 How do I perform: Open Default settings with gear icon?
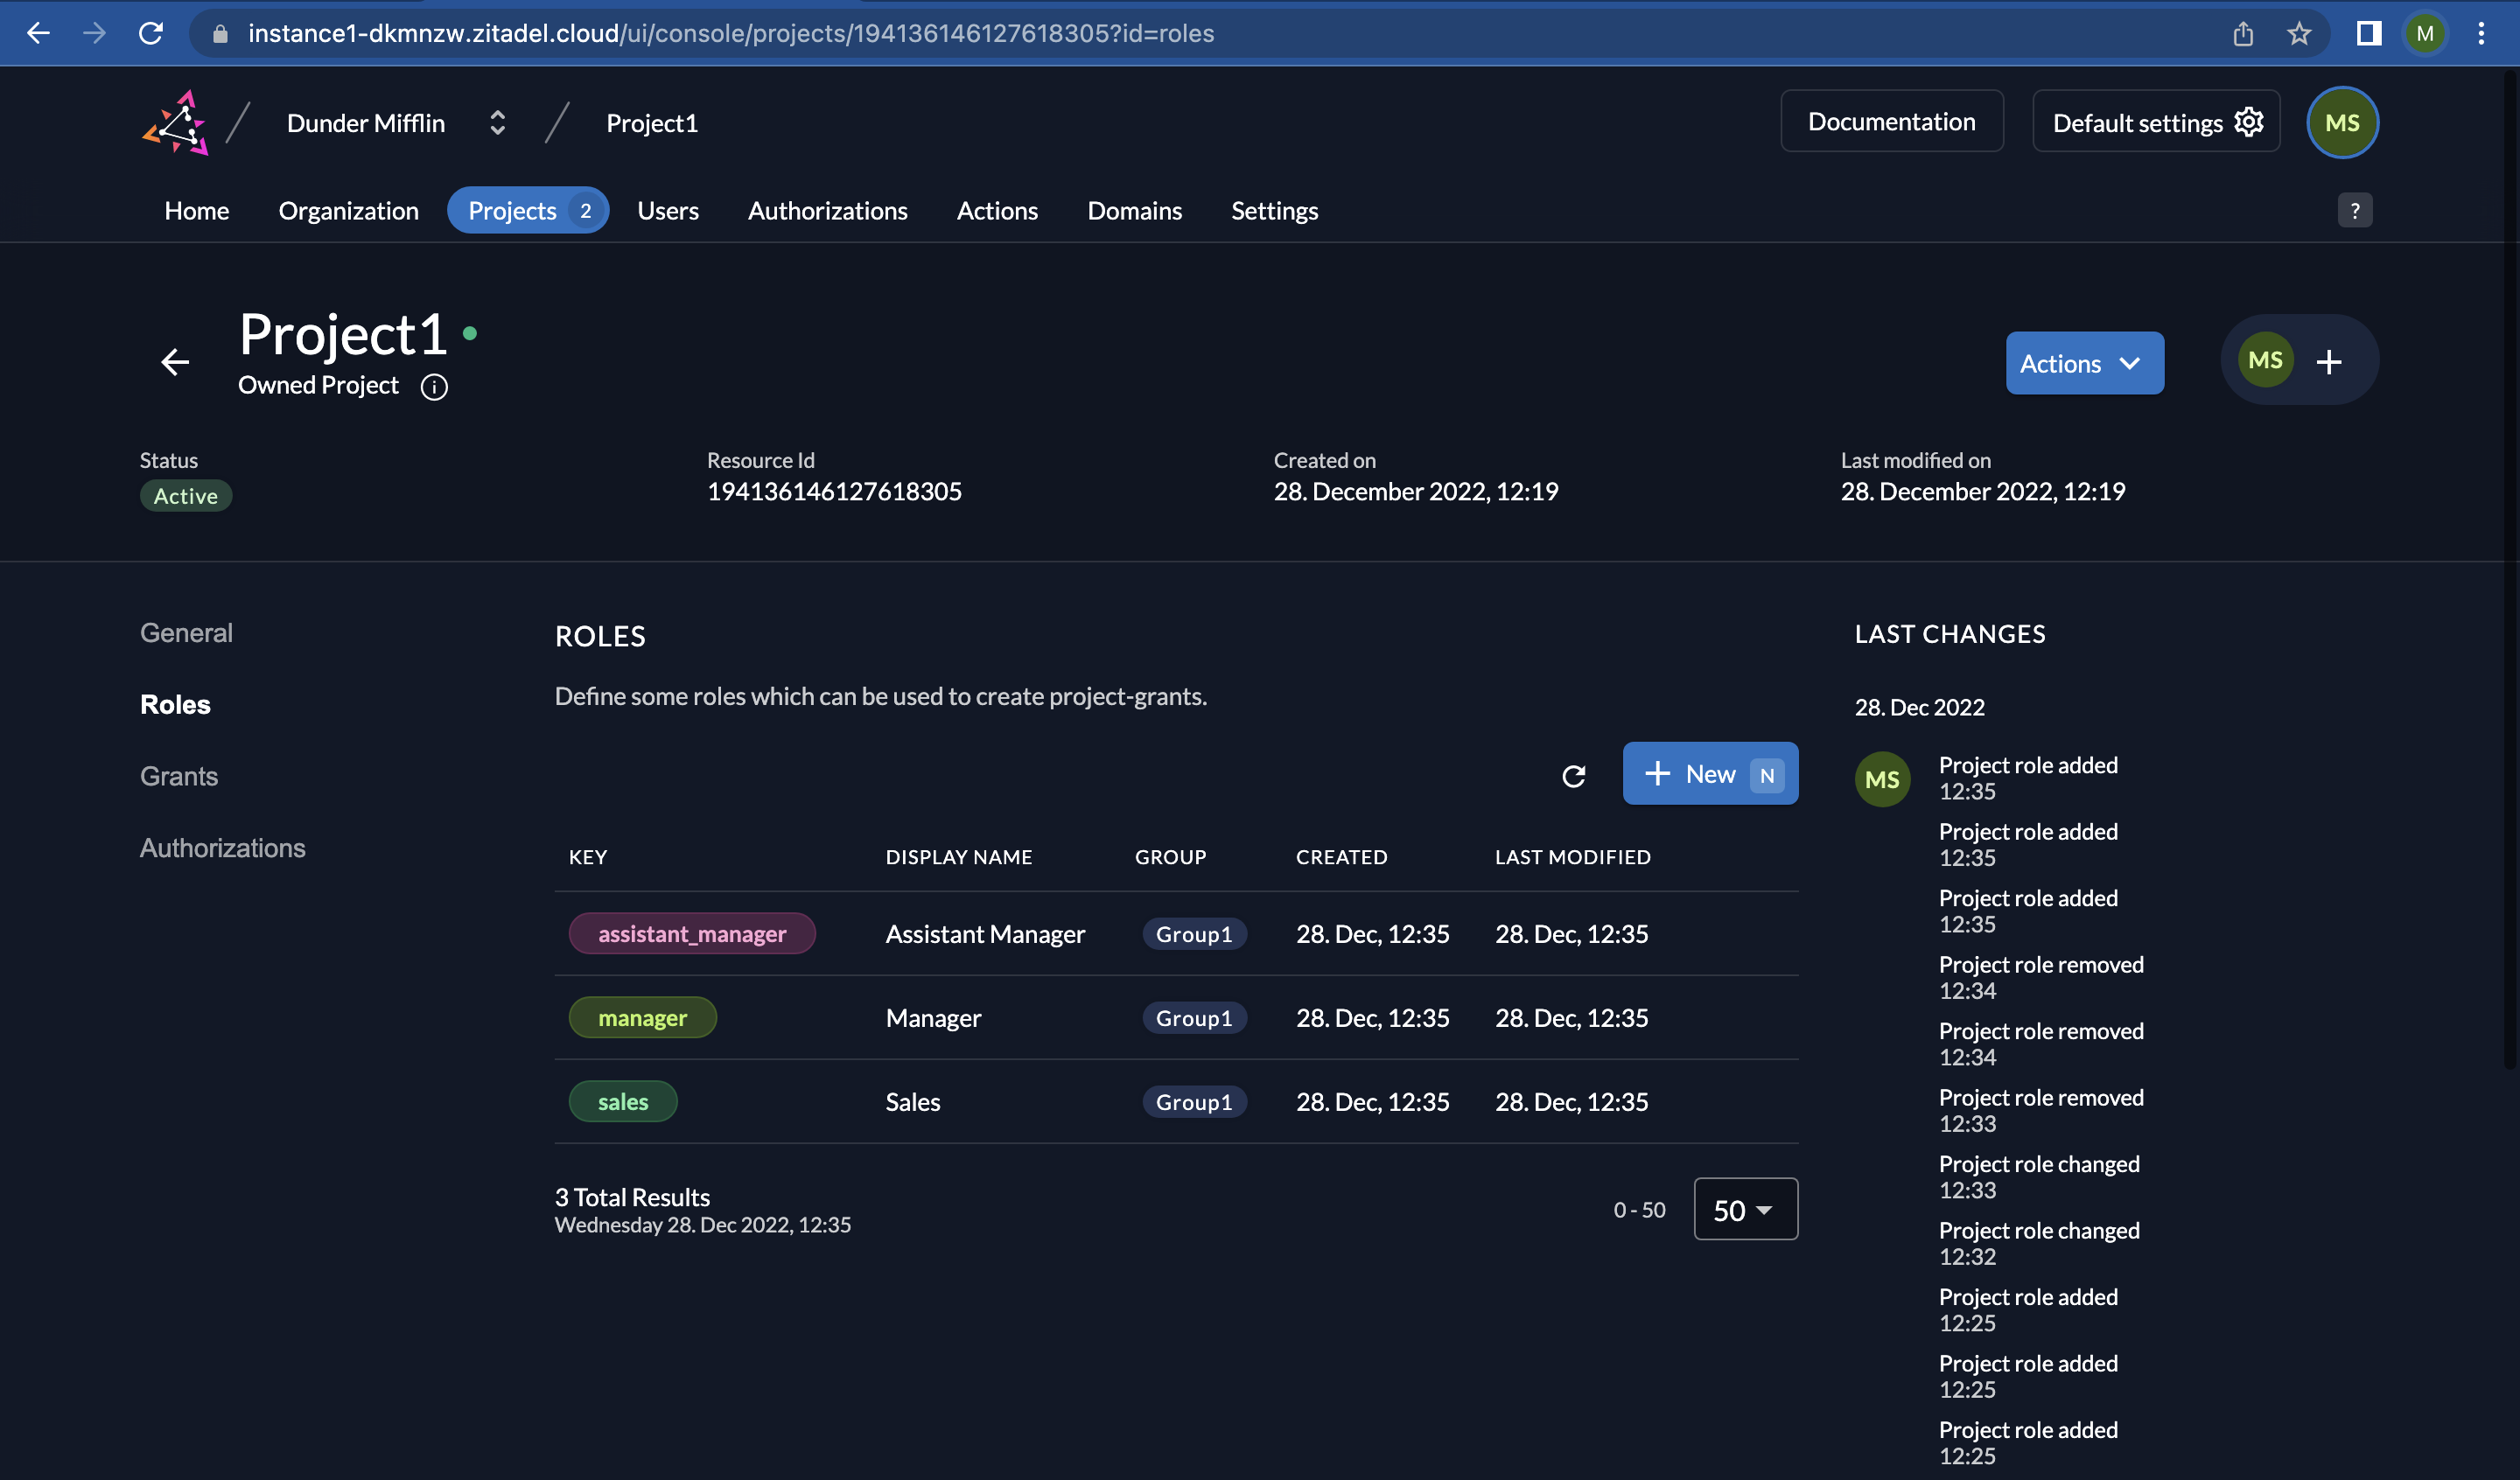[2156, 123]
